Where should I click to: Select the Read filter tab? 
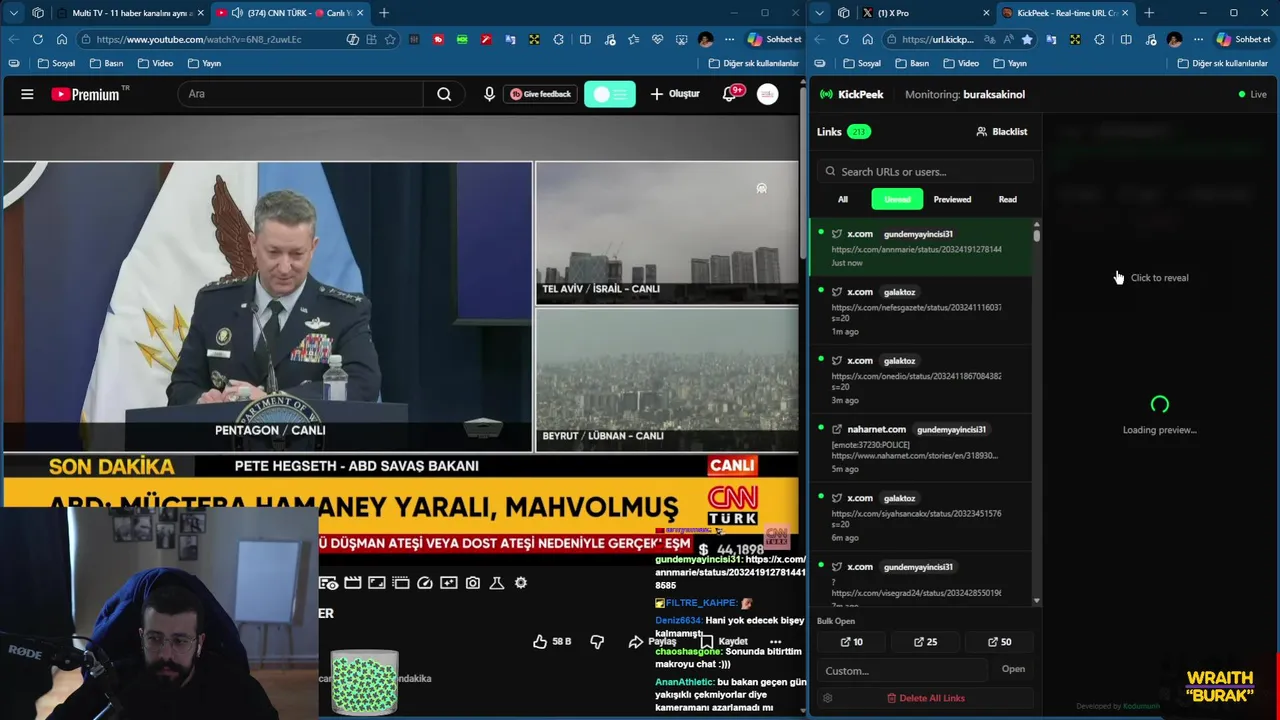point(1008,199)
